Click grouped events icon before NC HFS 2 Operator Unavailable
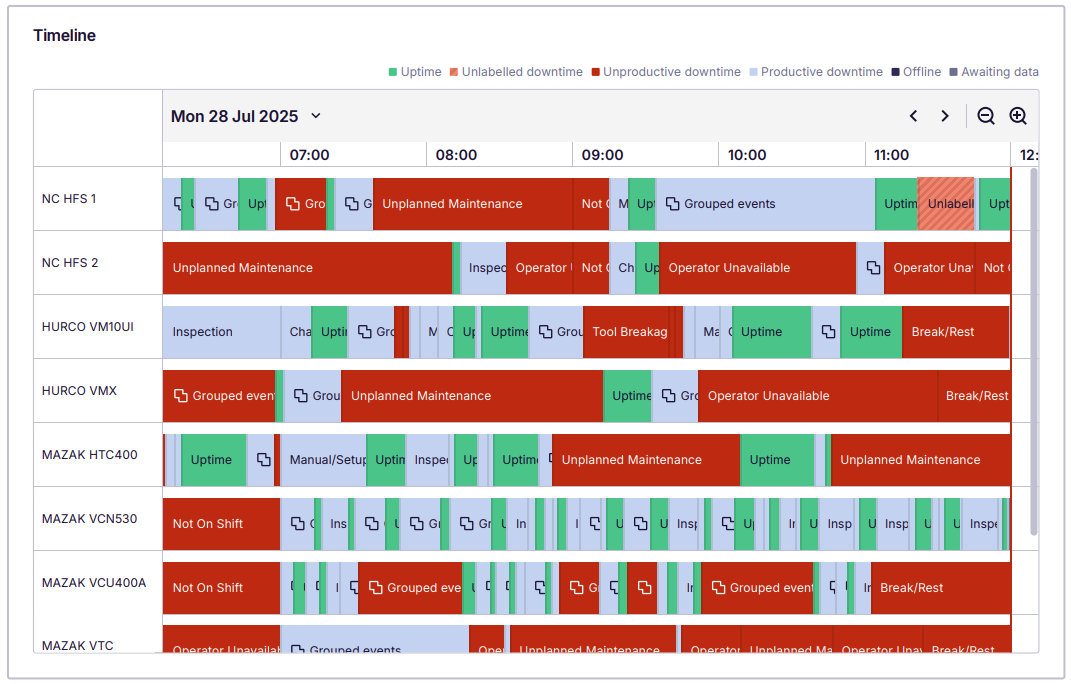Viewport: 1071px width, 684px height. coord(872,268)
